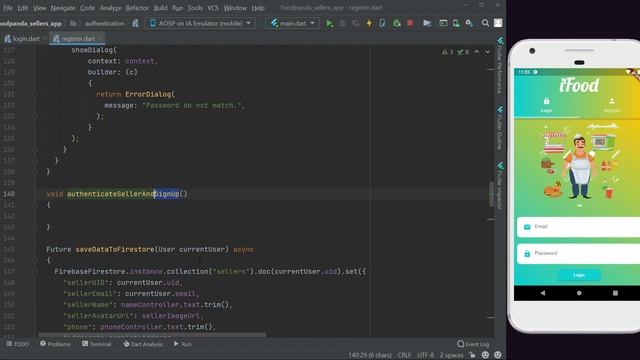Viewport: 640px width, 360px height.
Task: Open the Run tool window
Action: pos(182,344)
